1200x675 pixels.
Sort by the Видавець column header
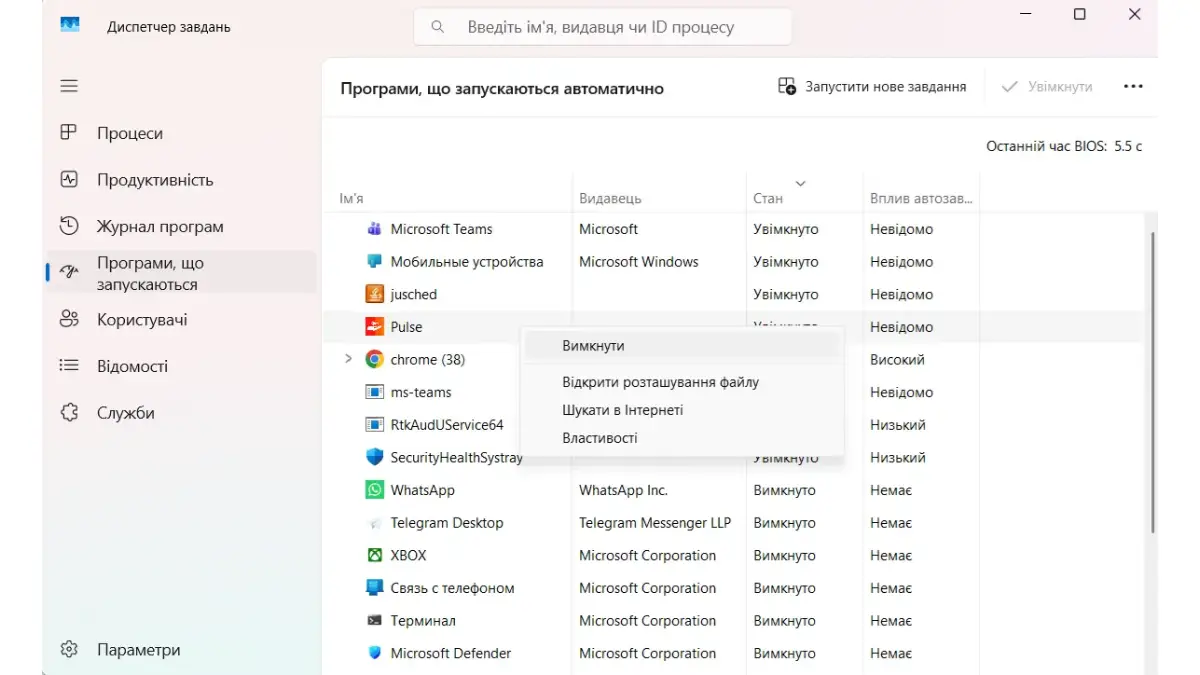point(610,199)
